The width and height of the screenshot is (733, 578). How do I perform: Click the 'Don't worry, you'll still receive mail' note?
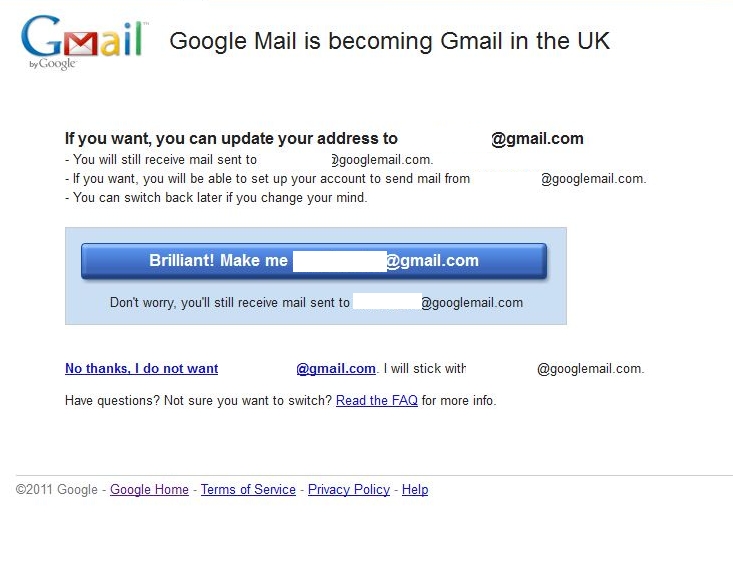tap(316, 303)
